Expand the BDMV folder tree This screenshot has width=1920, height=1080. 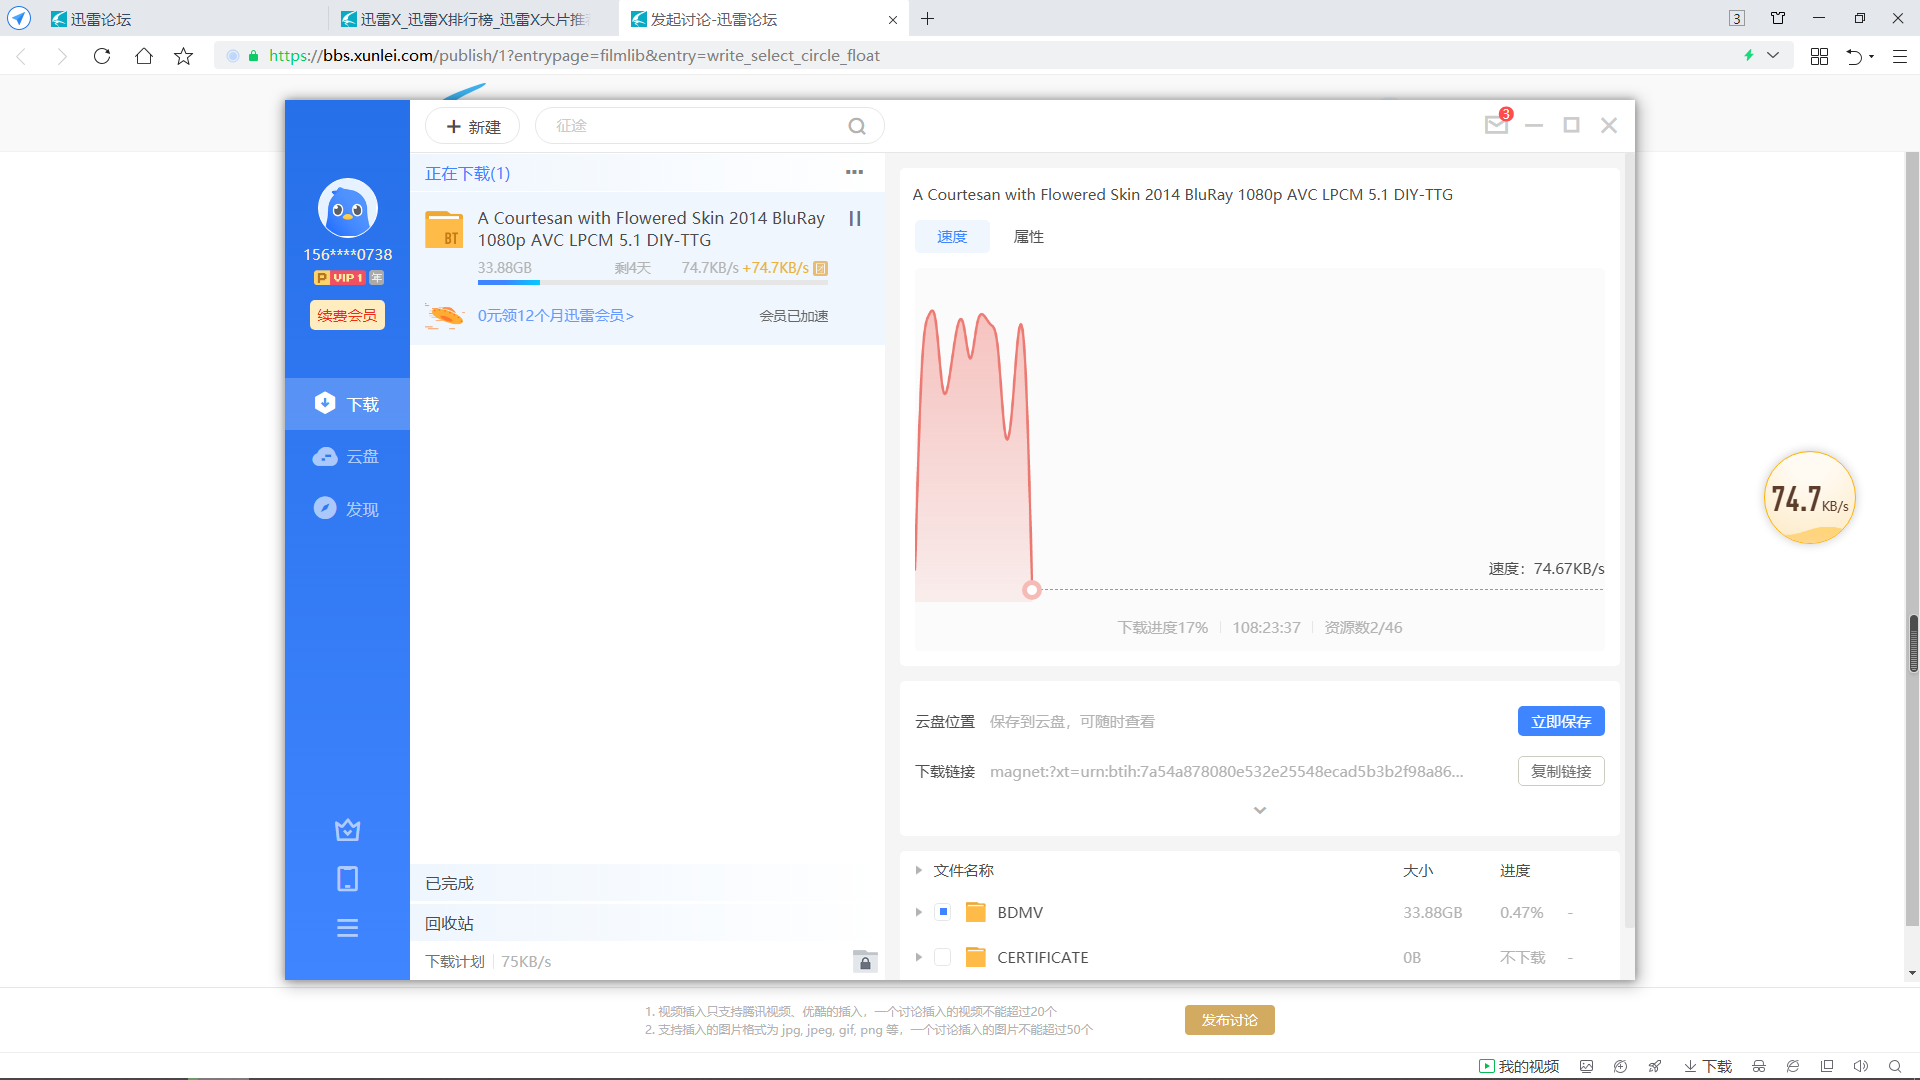pyautogui.click(x=918, y=912)
